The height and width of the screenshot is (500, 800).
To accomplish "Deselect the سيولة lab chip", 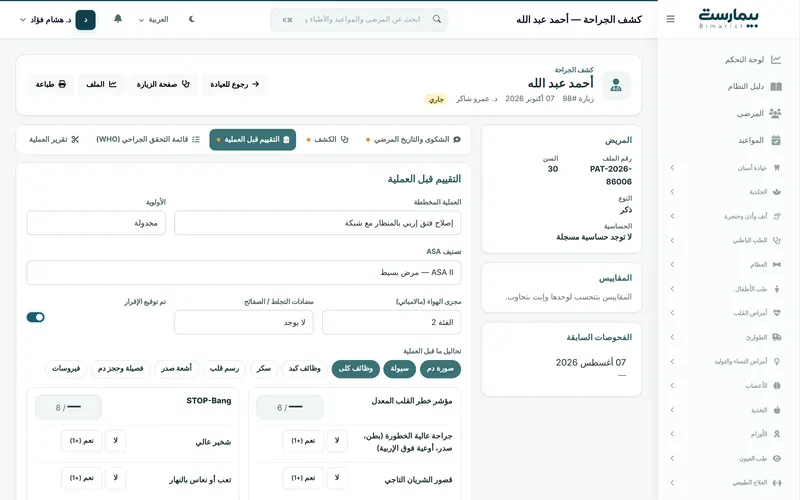I will (399, 369).
